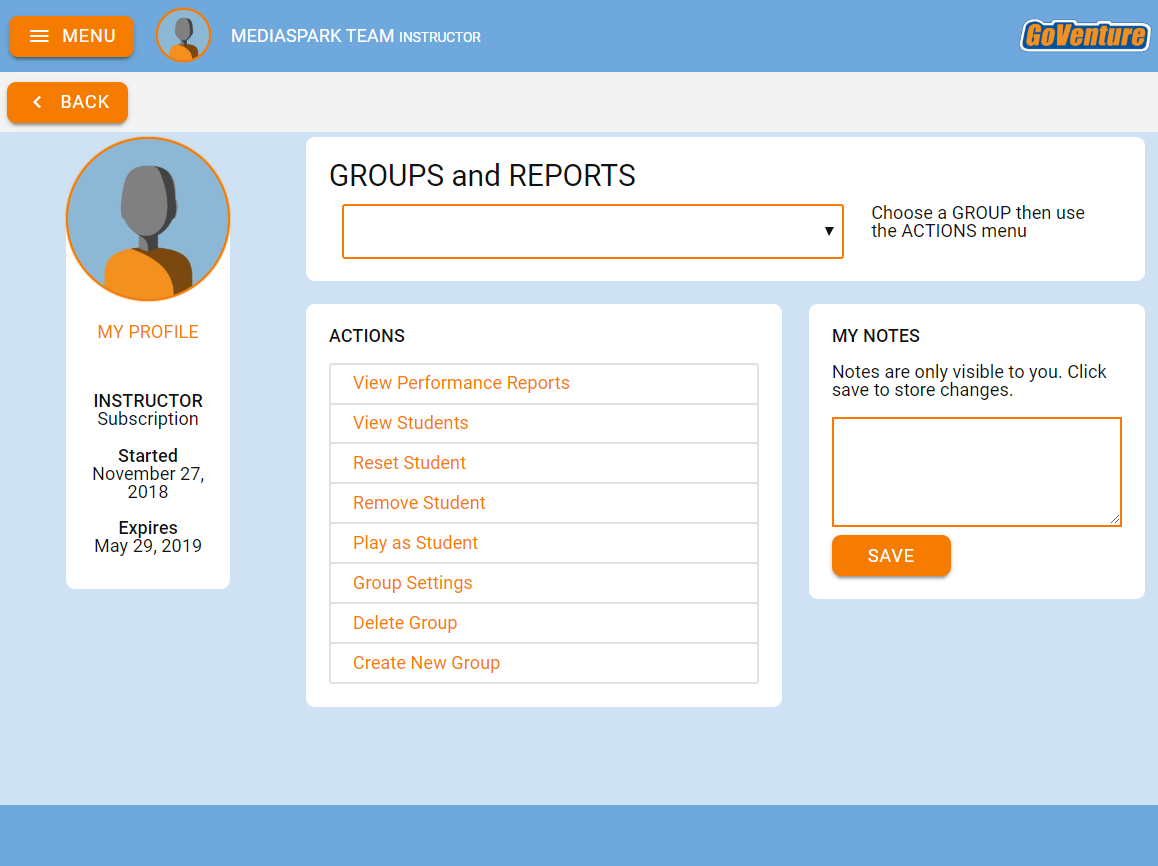1158x866 pixels.
Task: Click the Expires May 29, 2019 text
Action: click(148, 537)
